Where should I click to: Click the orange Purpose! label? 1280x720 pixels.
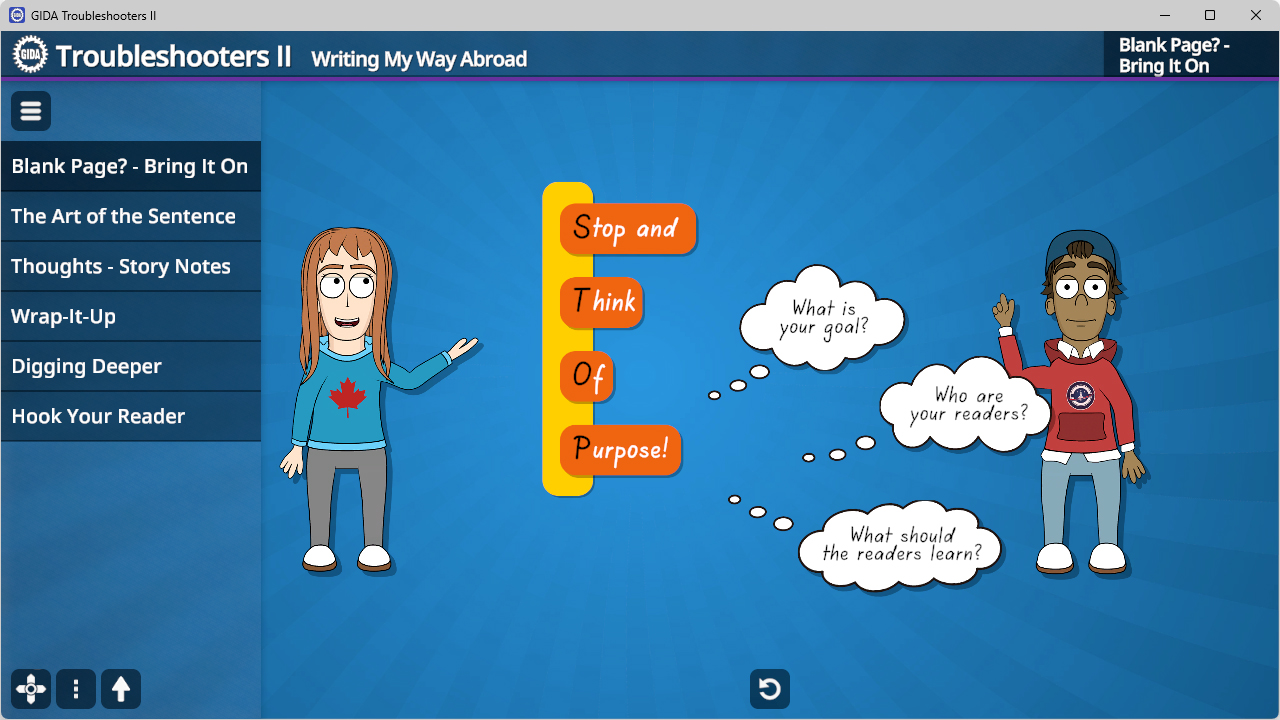[x=620, y=451]
